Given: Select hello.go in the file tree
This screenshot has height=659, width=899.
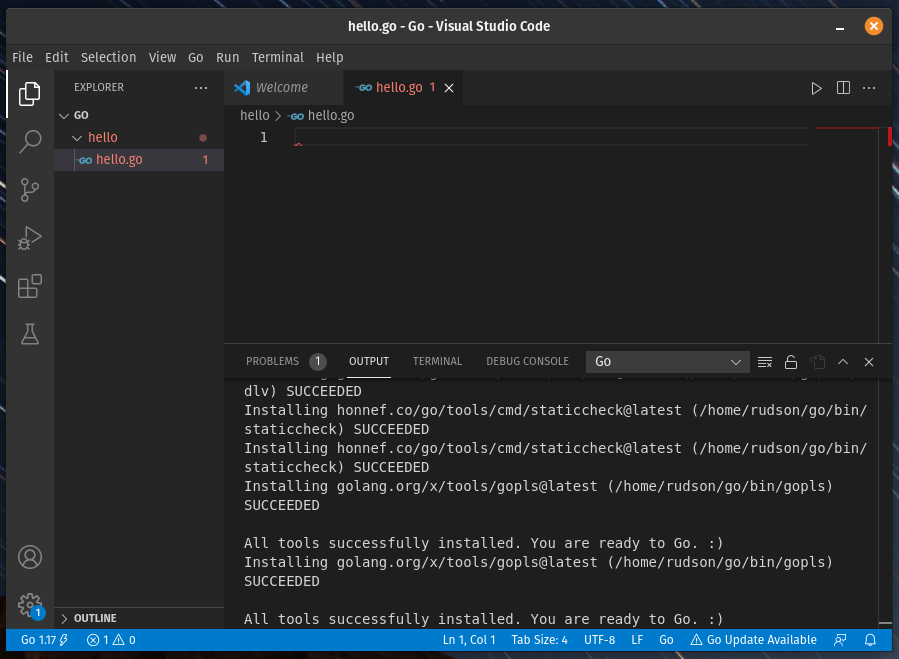Looking at the screenshot, I should [x=139, y=160].
